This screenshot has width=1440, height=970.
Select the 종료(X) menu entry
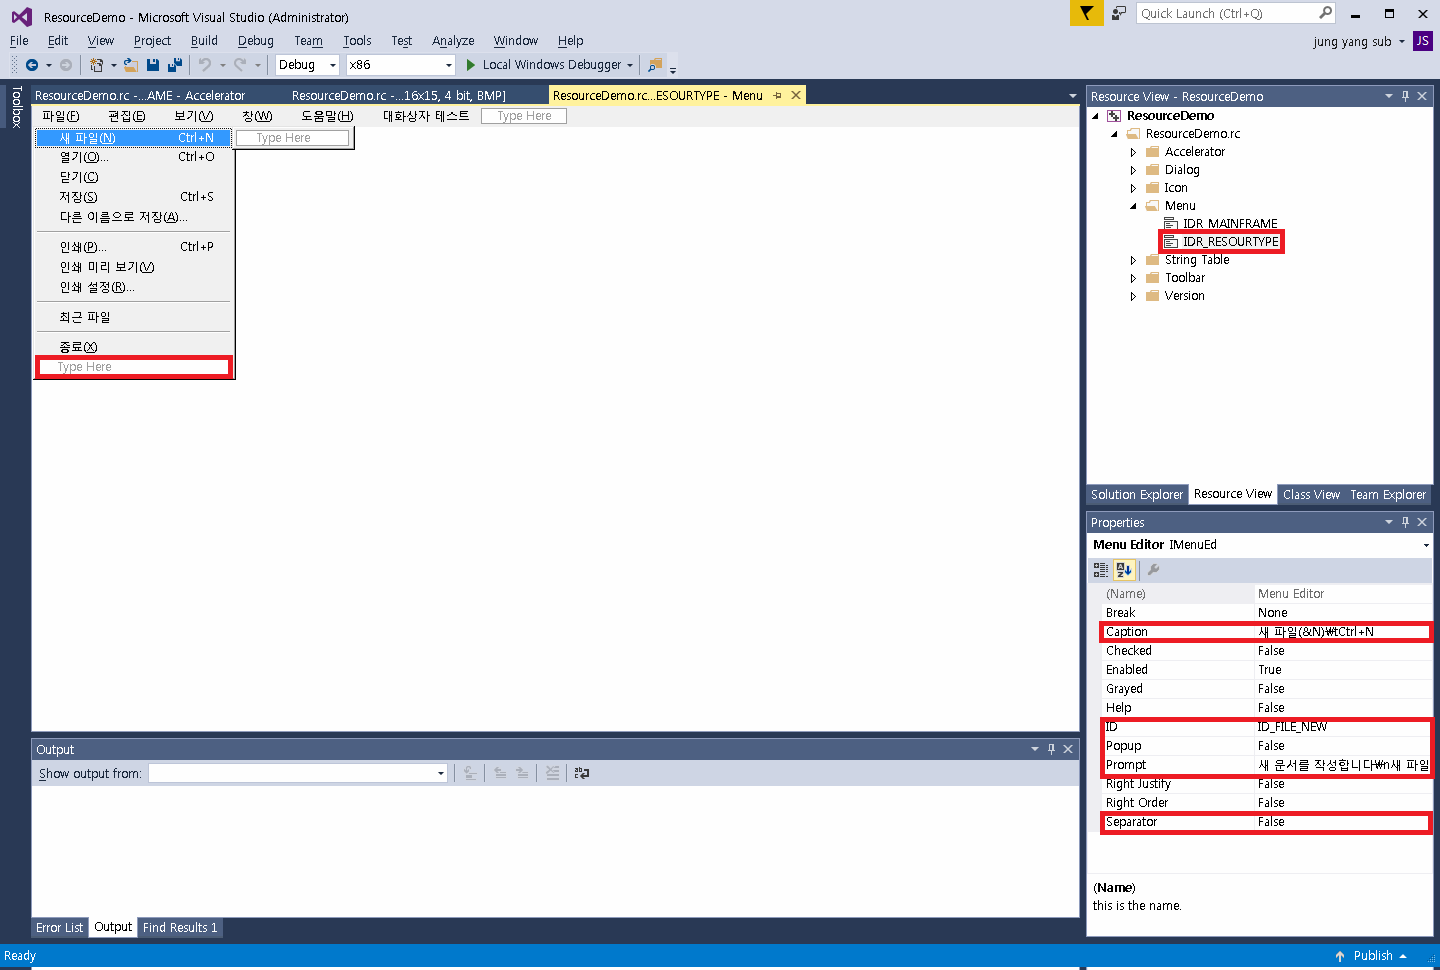tap(134, 347)
